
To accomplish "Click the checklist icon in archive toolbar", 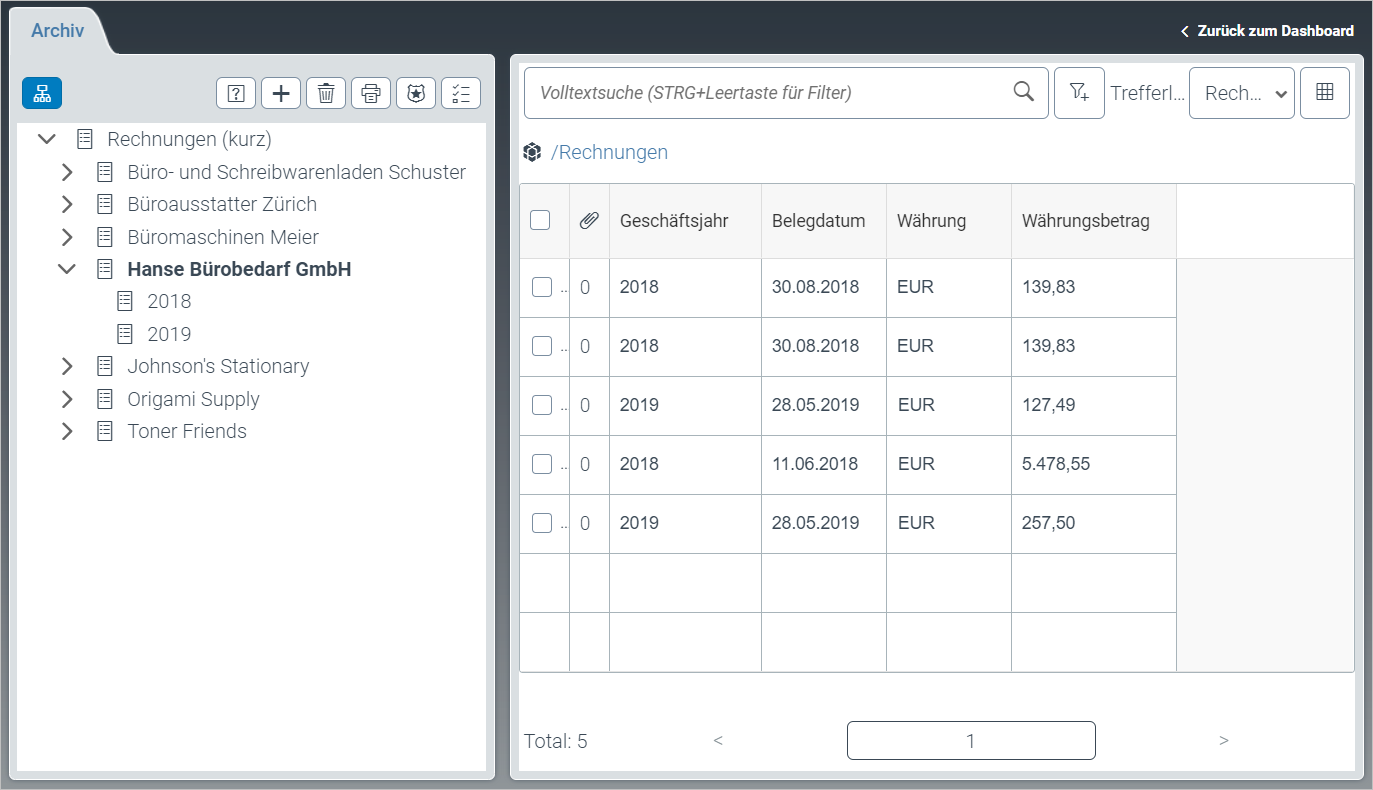I will 461,93.
